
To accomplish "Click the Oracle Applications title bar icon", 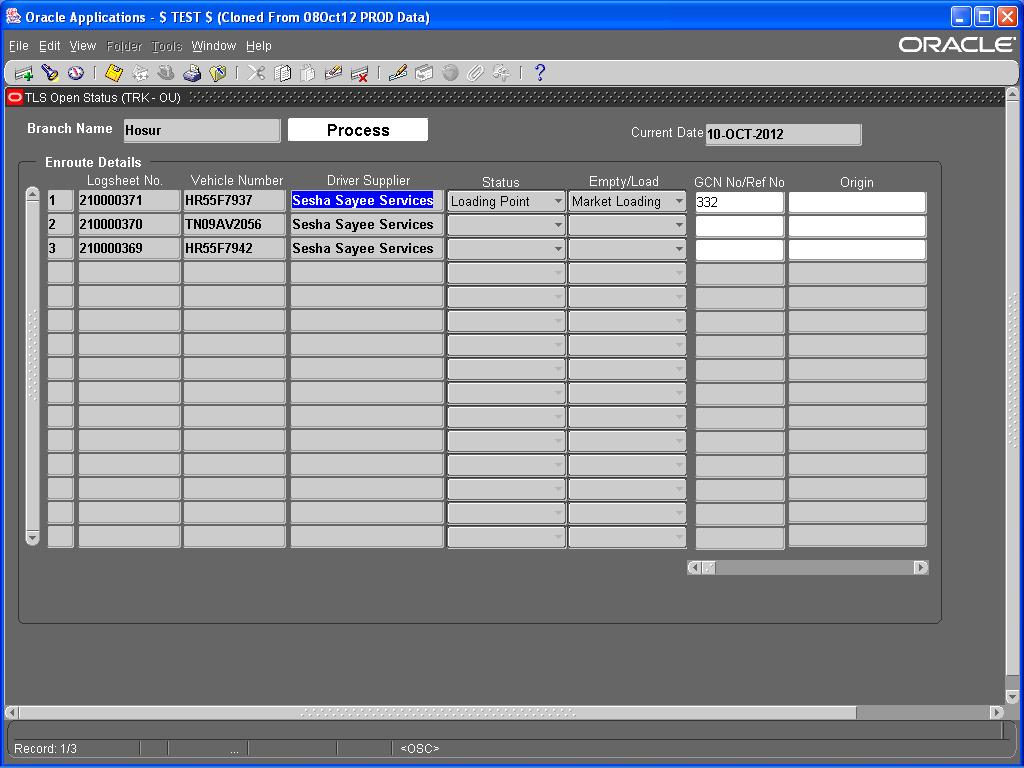I will [x=13, y=16].
